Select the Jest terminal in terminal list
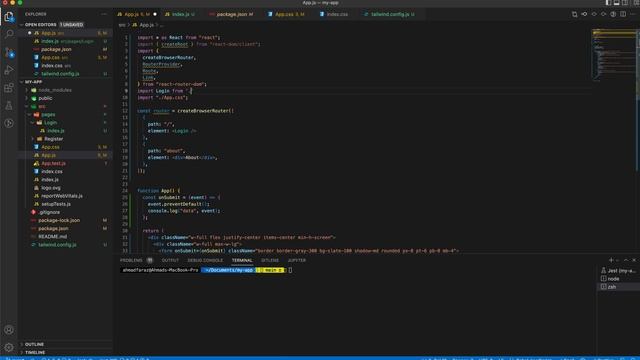The height and width of the screenshot is (360, 640). tap(618, 271)
